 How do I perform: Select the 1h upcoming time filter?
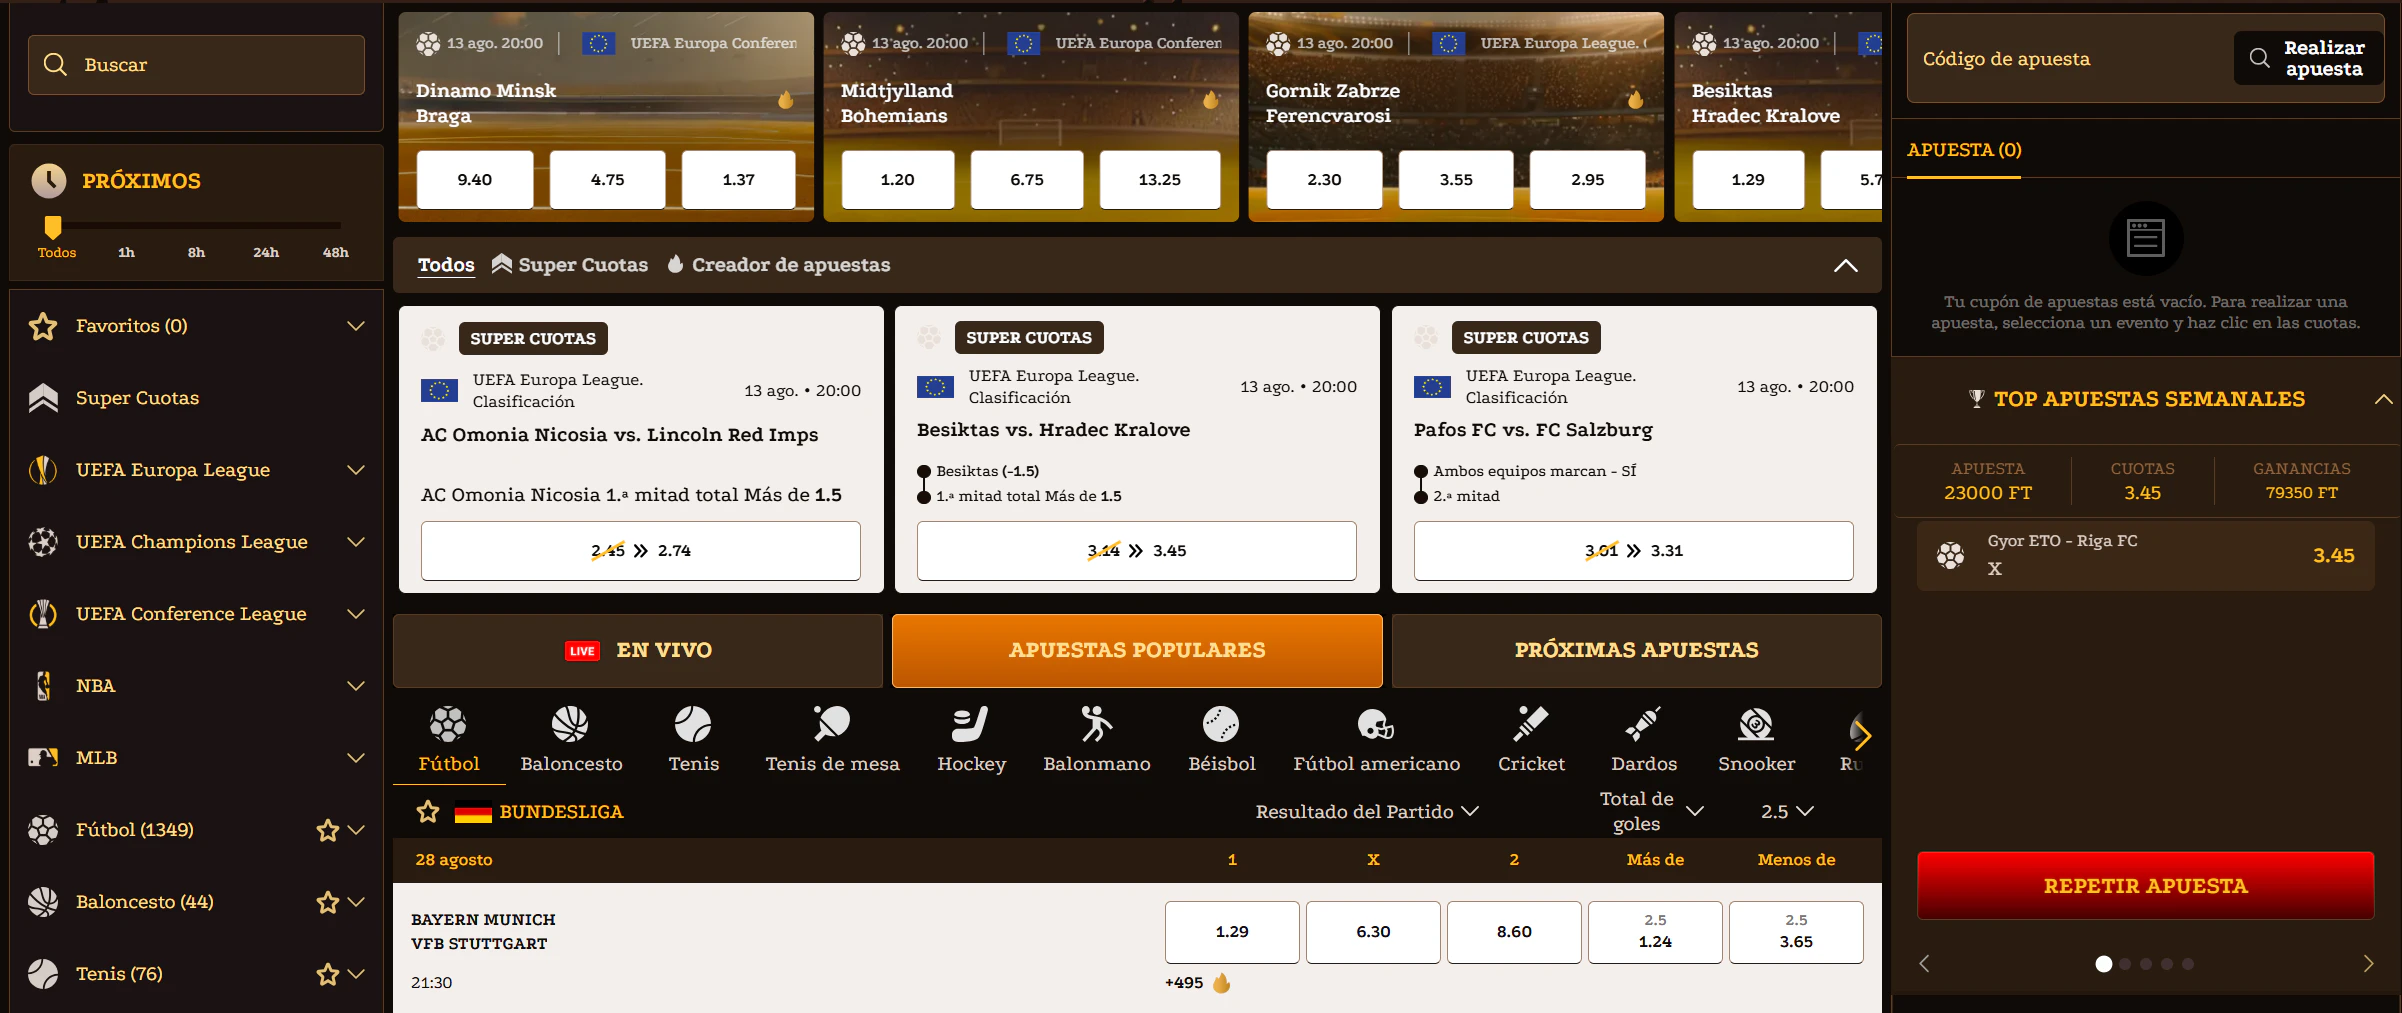click(126, 253)
